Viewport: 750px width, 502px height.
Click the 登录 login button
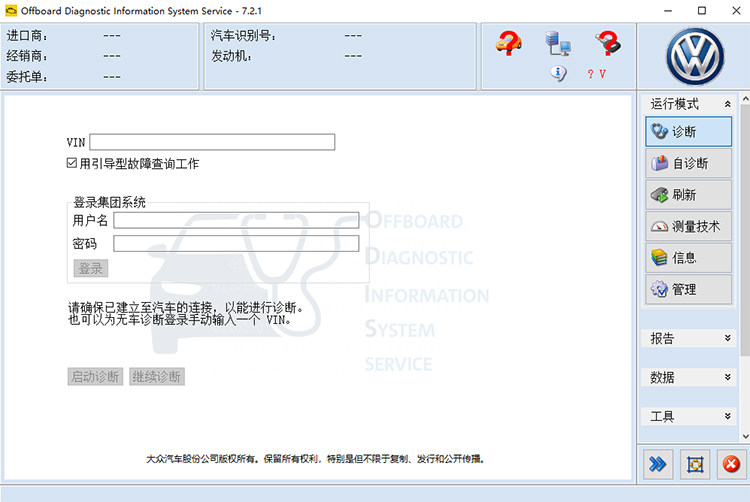coord(91,268)
